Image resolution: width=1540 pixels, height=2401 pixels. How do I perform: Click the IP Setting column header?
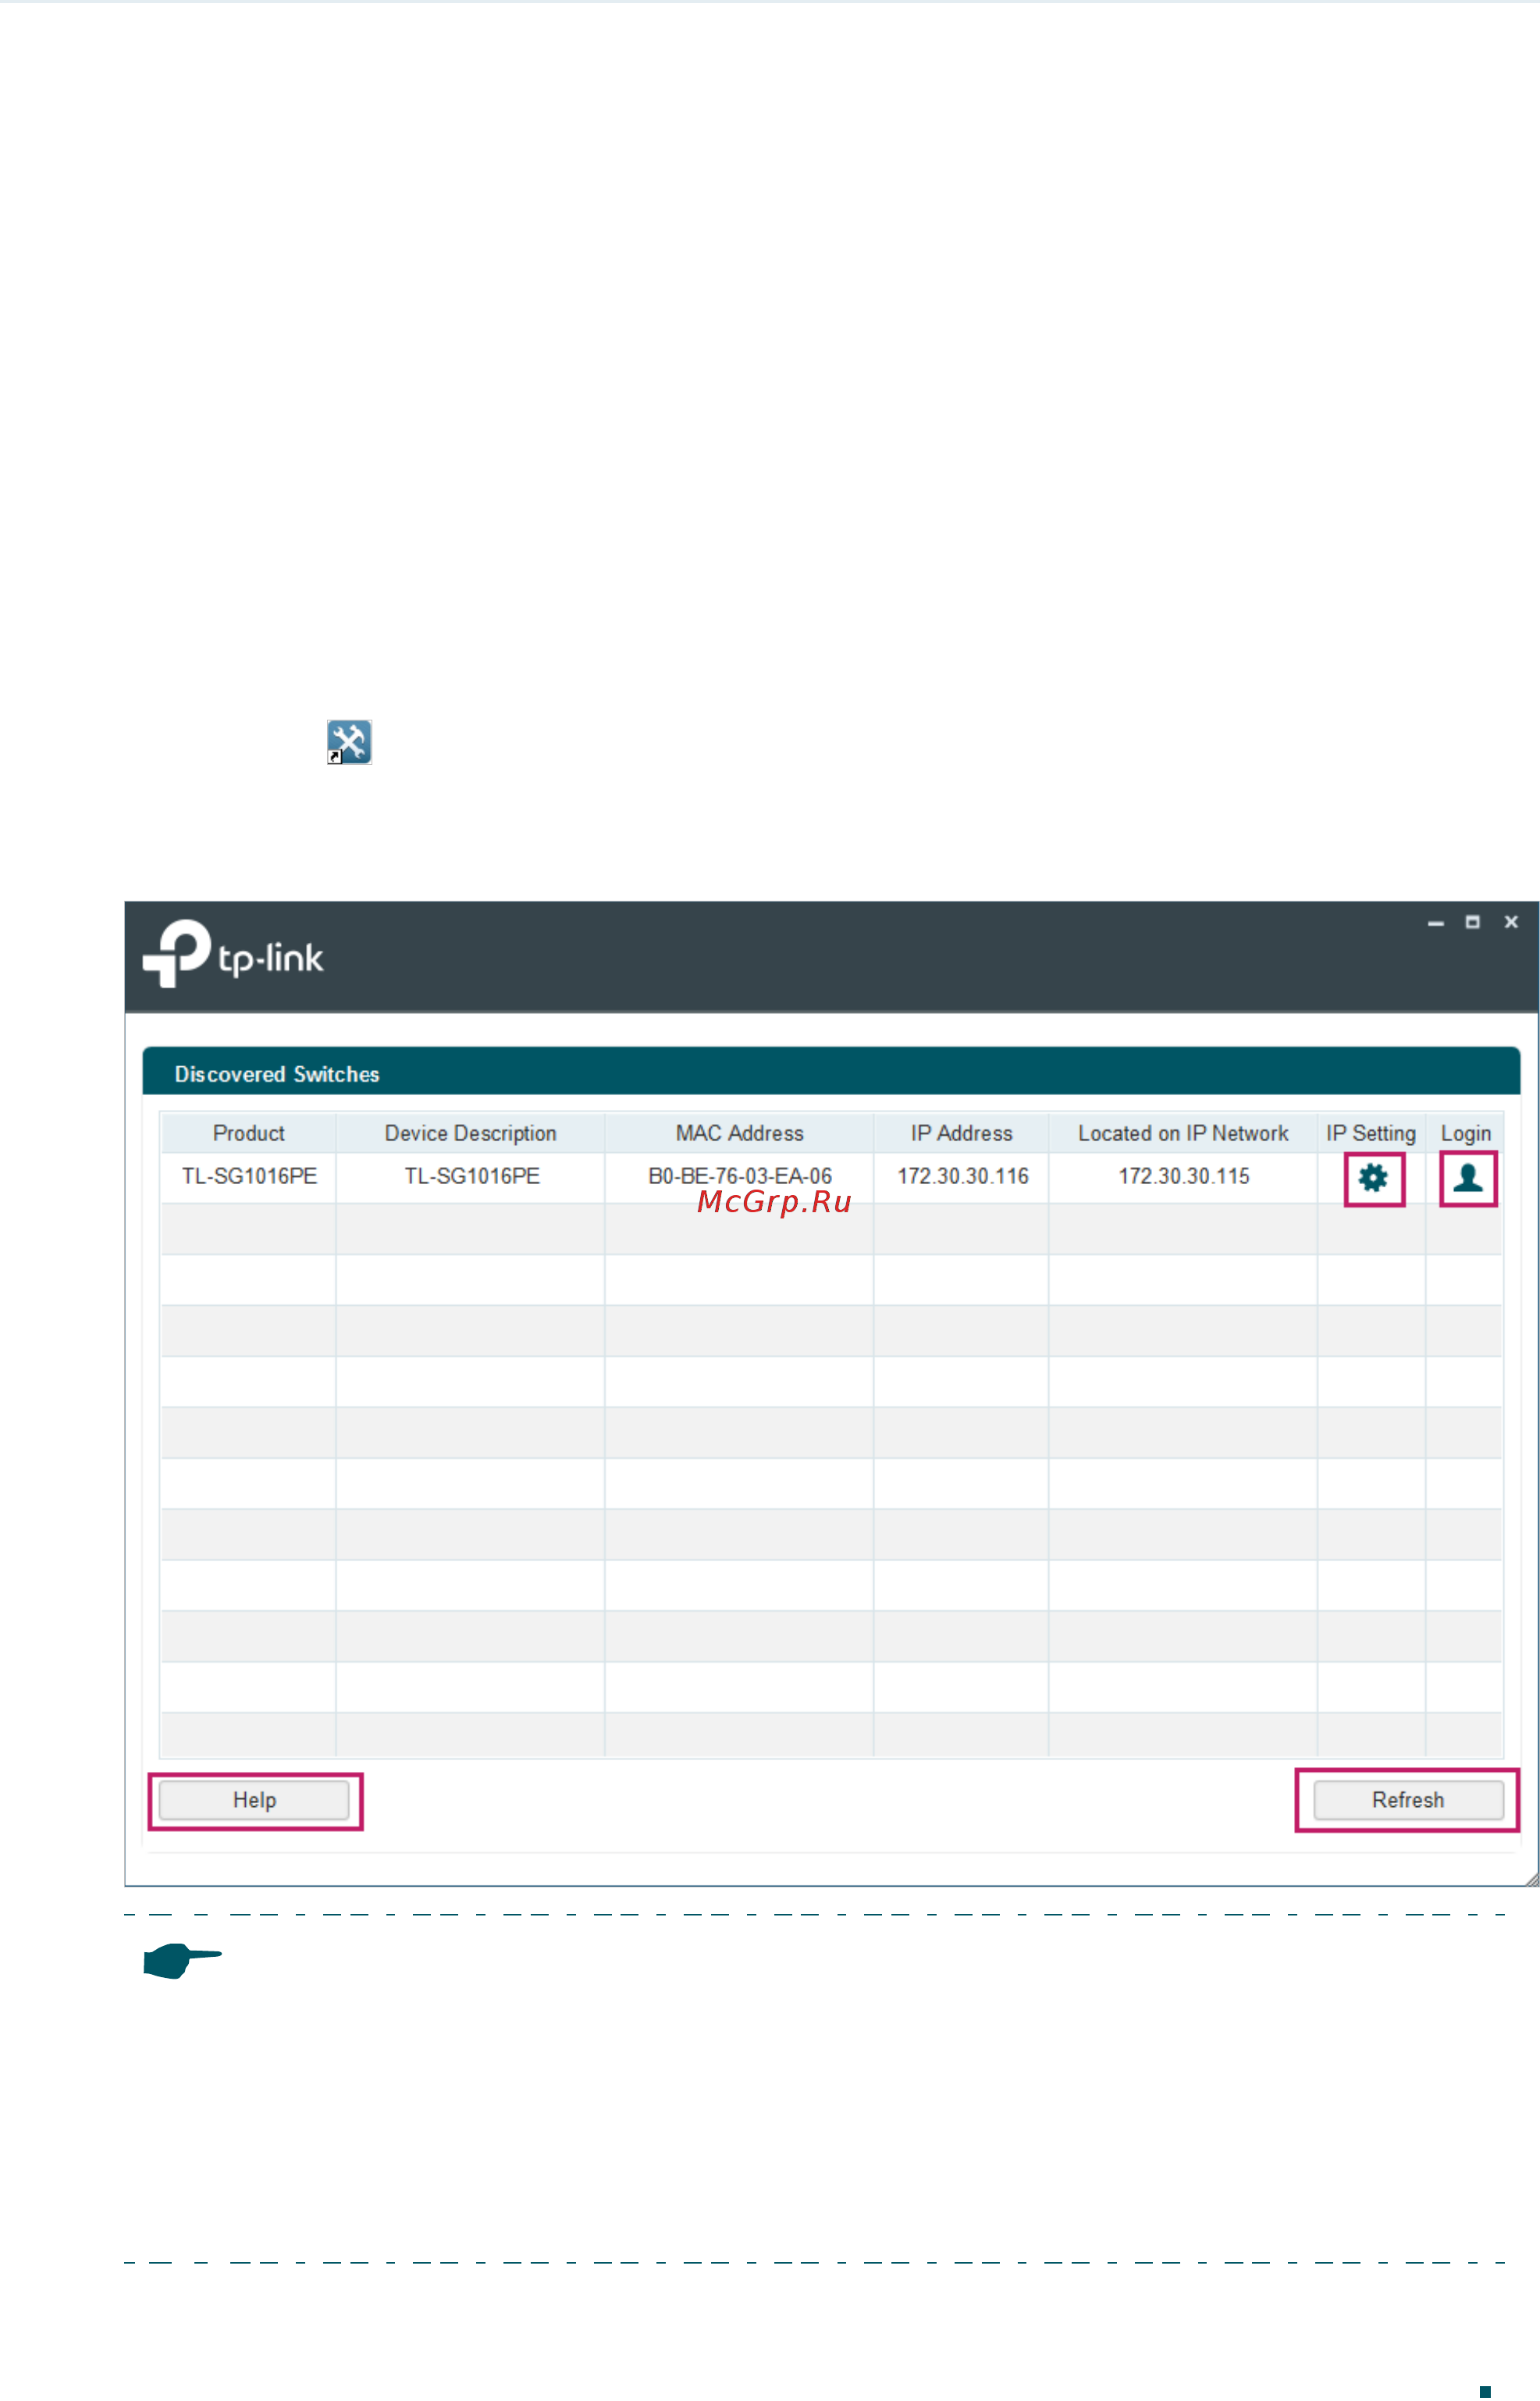click(x=1371, y=1133)
